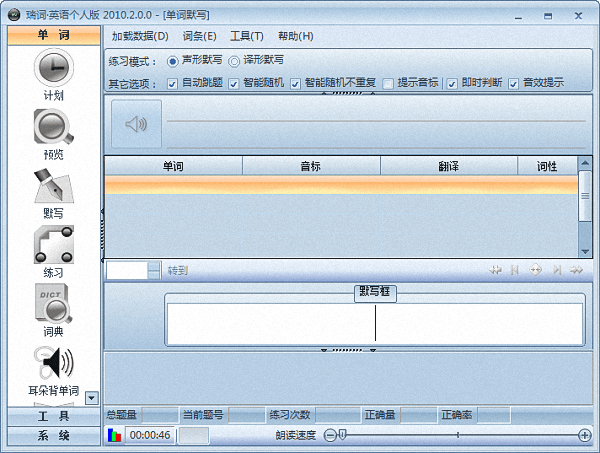Select the 默写 (Dictation) pen icon
Screen dimensions: 600x453
(53, 185)
